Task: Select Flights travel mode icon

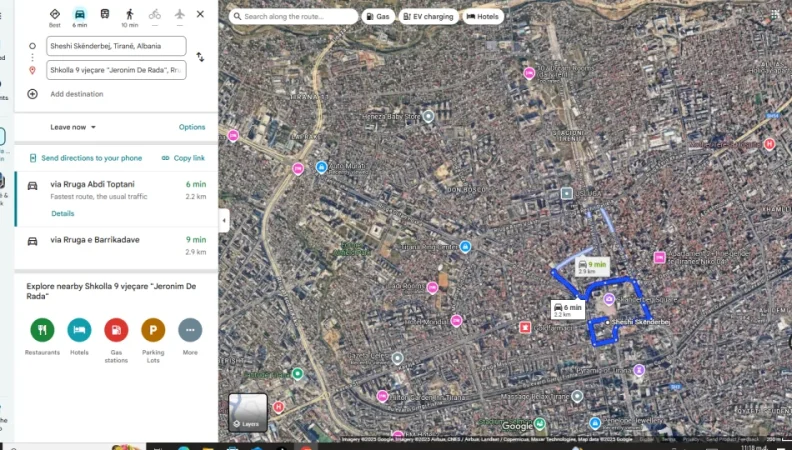Action: pyautogui.click(x=179, y=15)
